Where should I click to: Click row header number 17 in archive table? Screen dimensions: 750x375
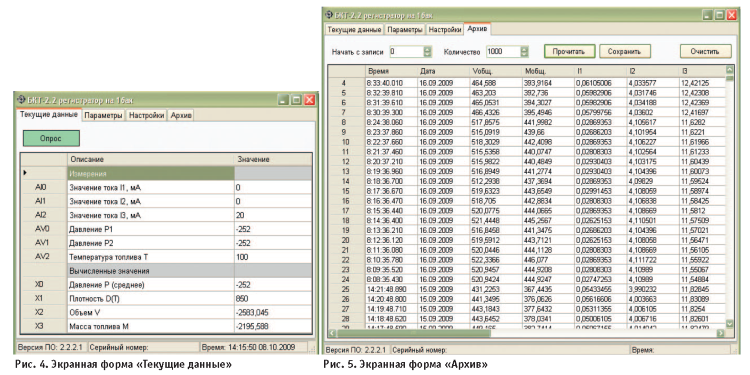click(347, 210)
